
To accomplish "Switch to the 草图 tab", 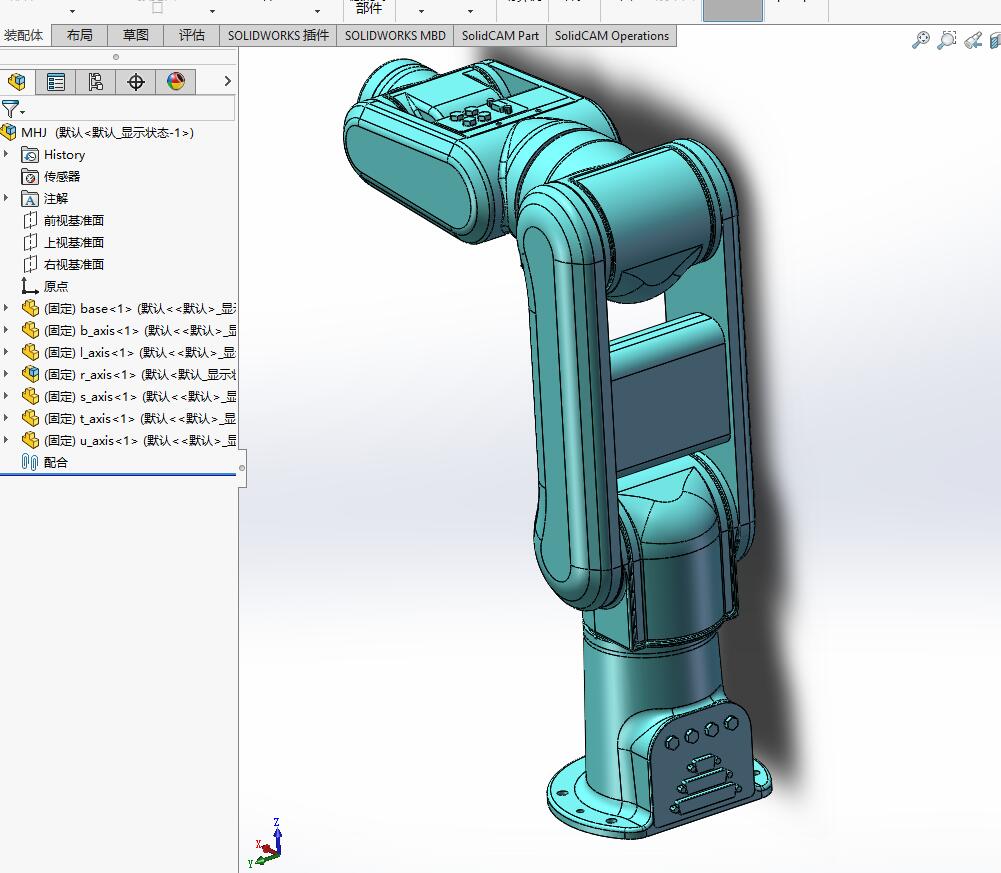I will [x=135, y=36].
